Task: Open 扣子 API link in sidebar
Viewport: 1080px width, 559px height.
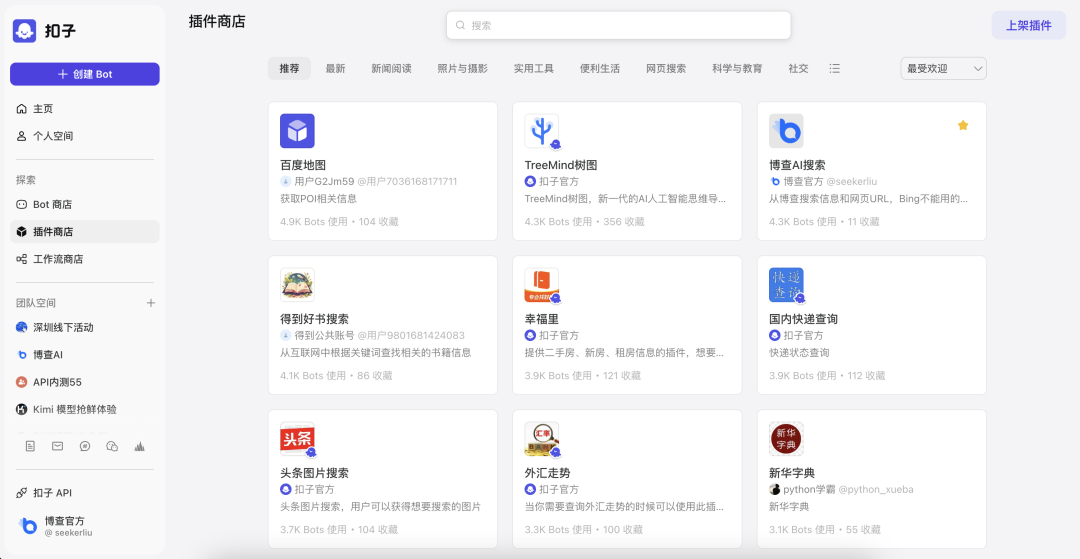Action: click(85, 493)
